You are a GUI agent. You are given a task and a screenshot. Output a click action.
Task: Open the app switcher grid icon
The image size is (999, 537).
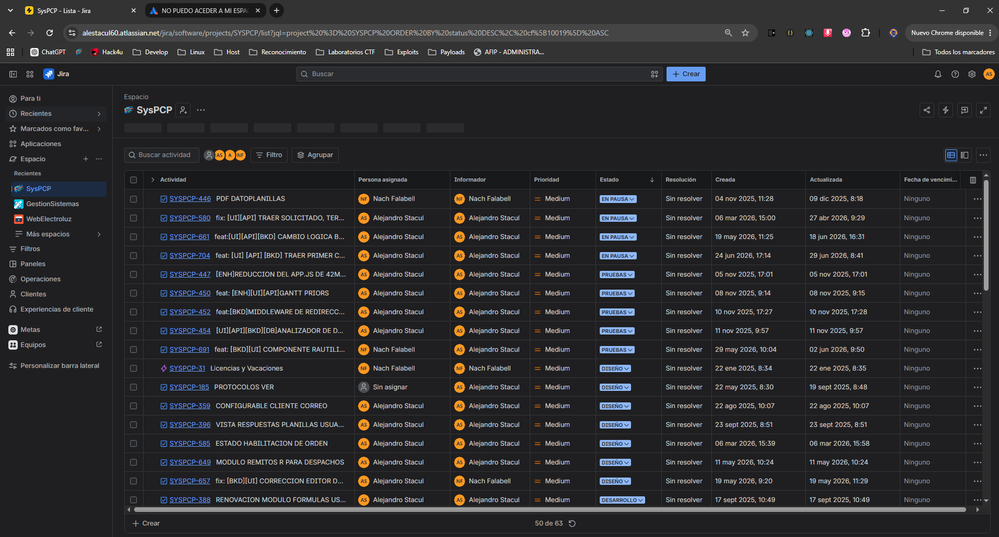point(29,74)
